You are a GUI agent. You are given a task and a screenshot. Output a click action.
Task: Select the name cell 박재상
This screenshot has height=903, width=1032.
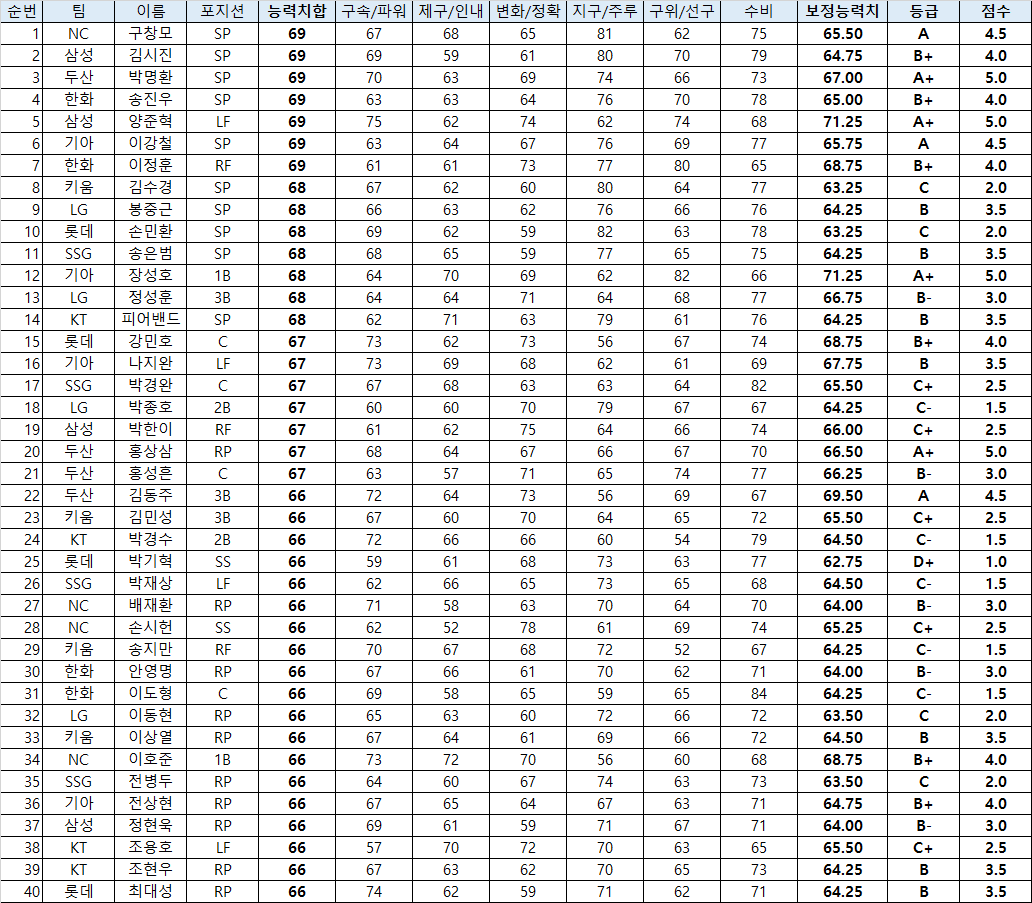[150, 584]
